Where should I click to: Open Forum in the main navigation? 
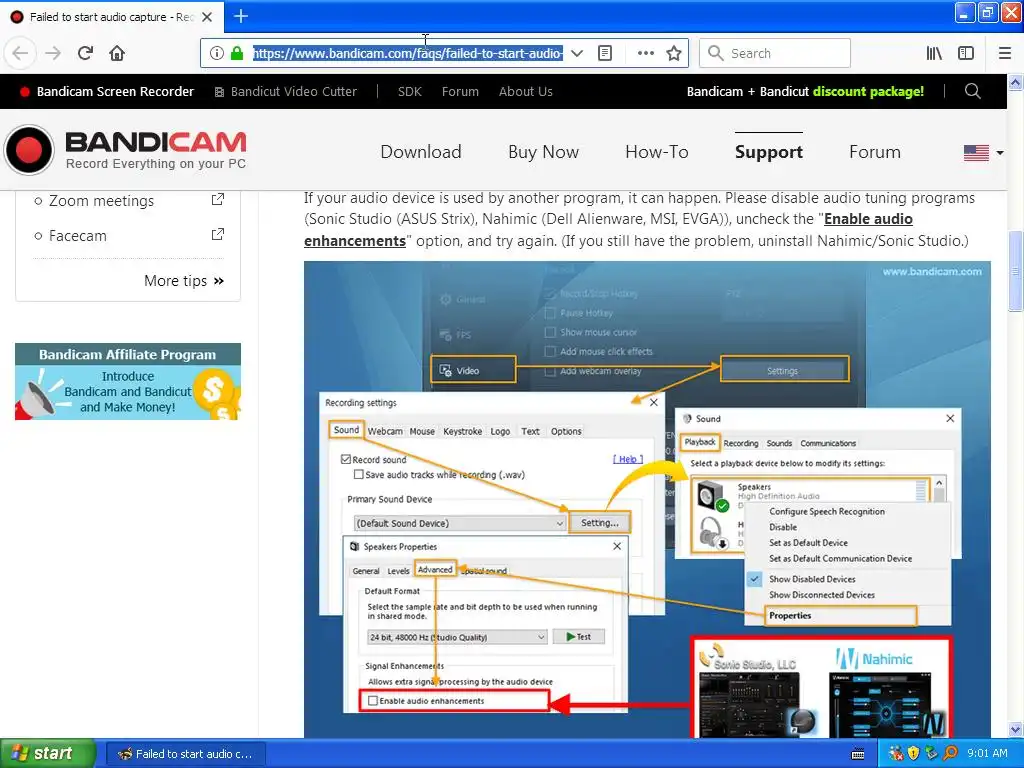pyautogui.click(x=874, y=152)
